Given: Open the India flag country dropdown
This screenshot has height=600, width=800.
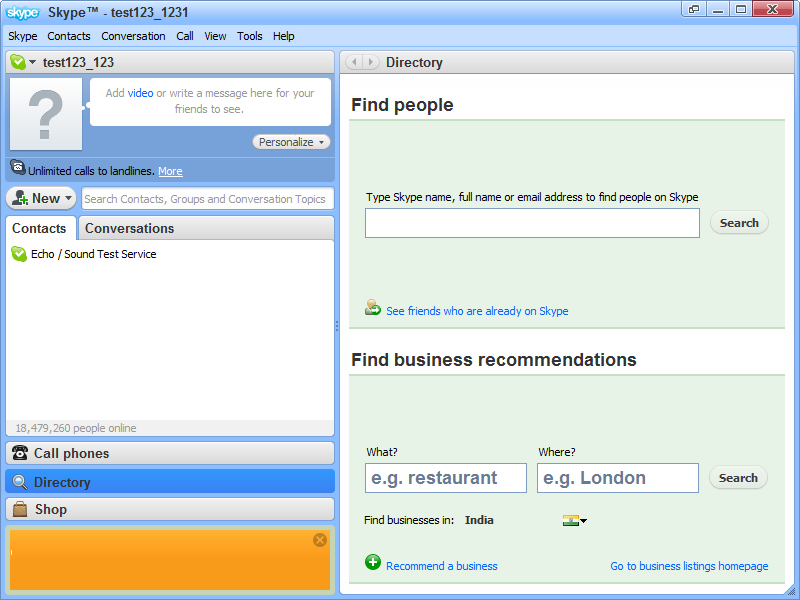Looking at the screenshot, I should (x=574, y=520).
